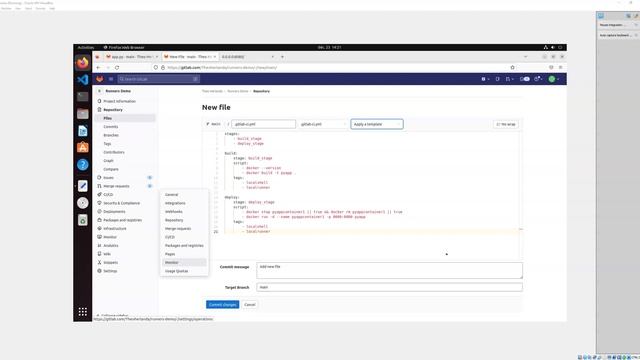The width and height of the screenshot is (640, 360).
Task: Open Firefox from the Ubuntu dock
Action: pos(82,63)
